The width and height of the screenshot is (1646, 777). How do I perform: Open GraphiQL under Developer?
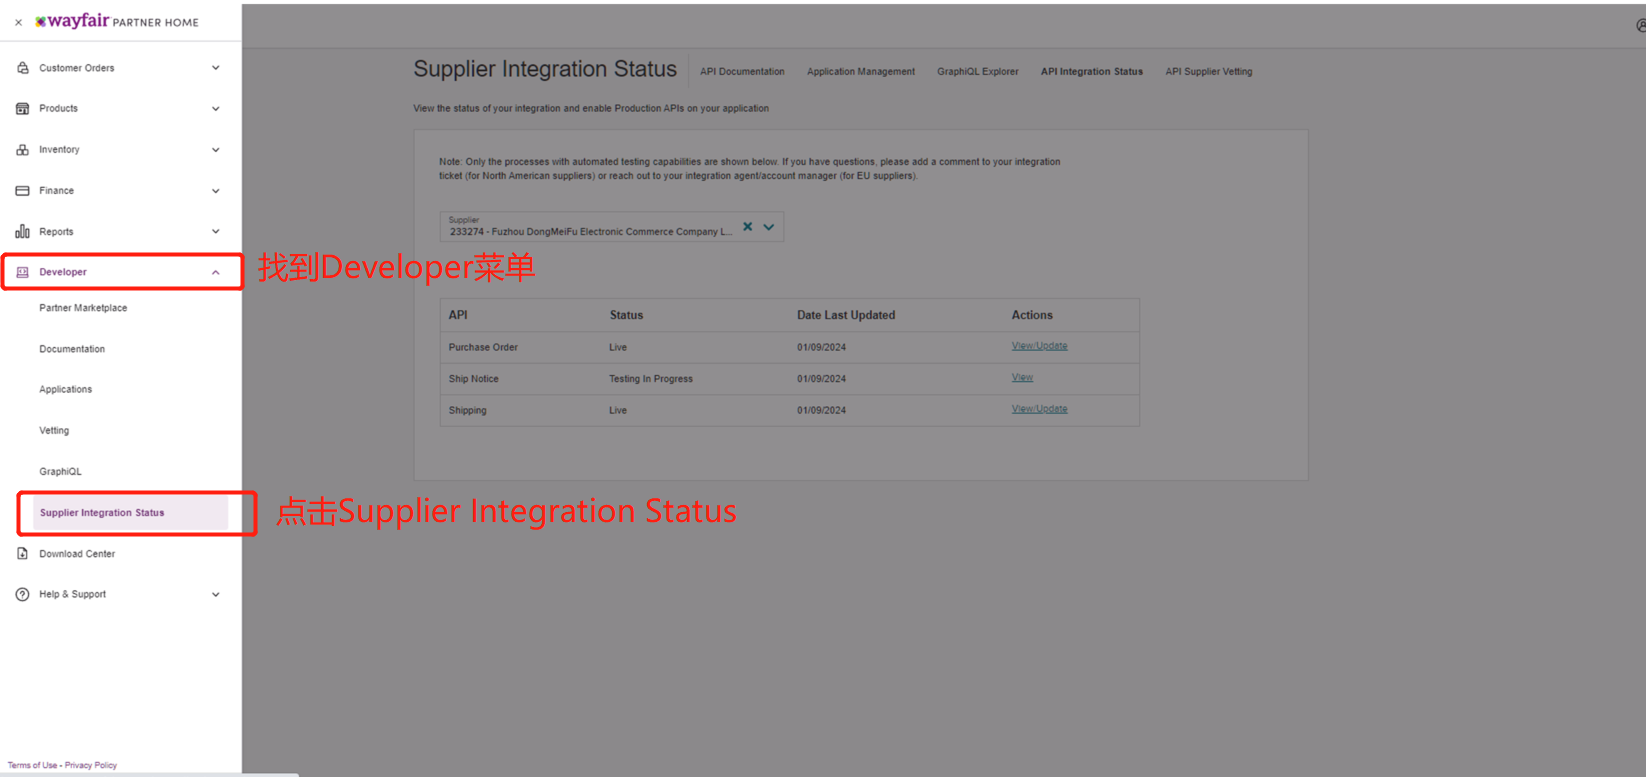pos(60,472)
